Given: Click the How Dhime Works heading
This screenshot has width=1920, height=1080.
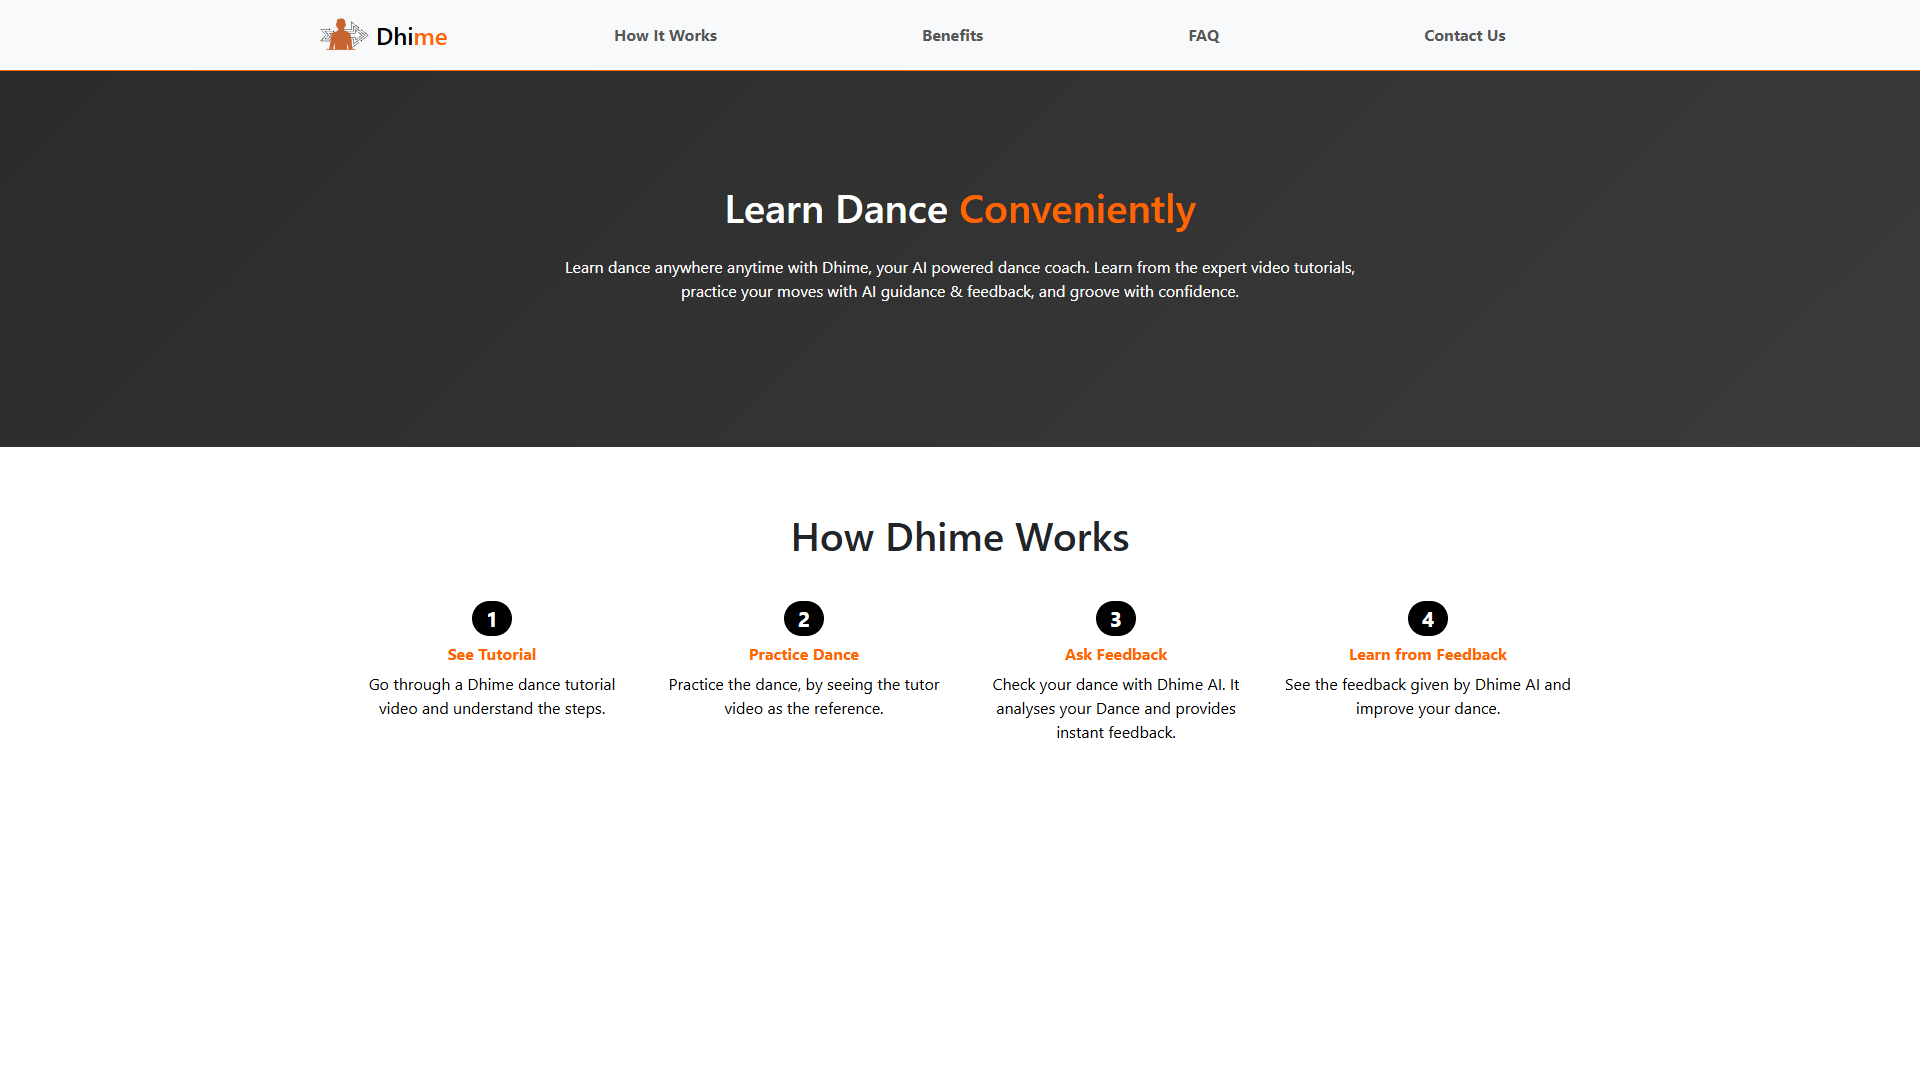Looking at the screenshot, I should coord(960,537).
